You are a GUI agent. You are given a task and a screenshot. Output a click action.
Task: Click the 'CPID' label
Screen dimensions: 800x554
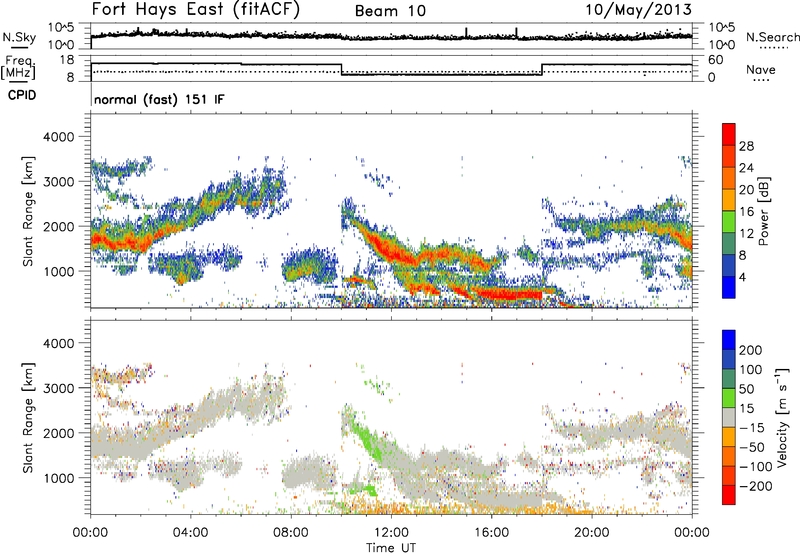[22, 95]
